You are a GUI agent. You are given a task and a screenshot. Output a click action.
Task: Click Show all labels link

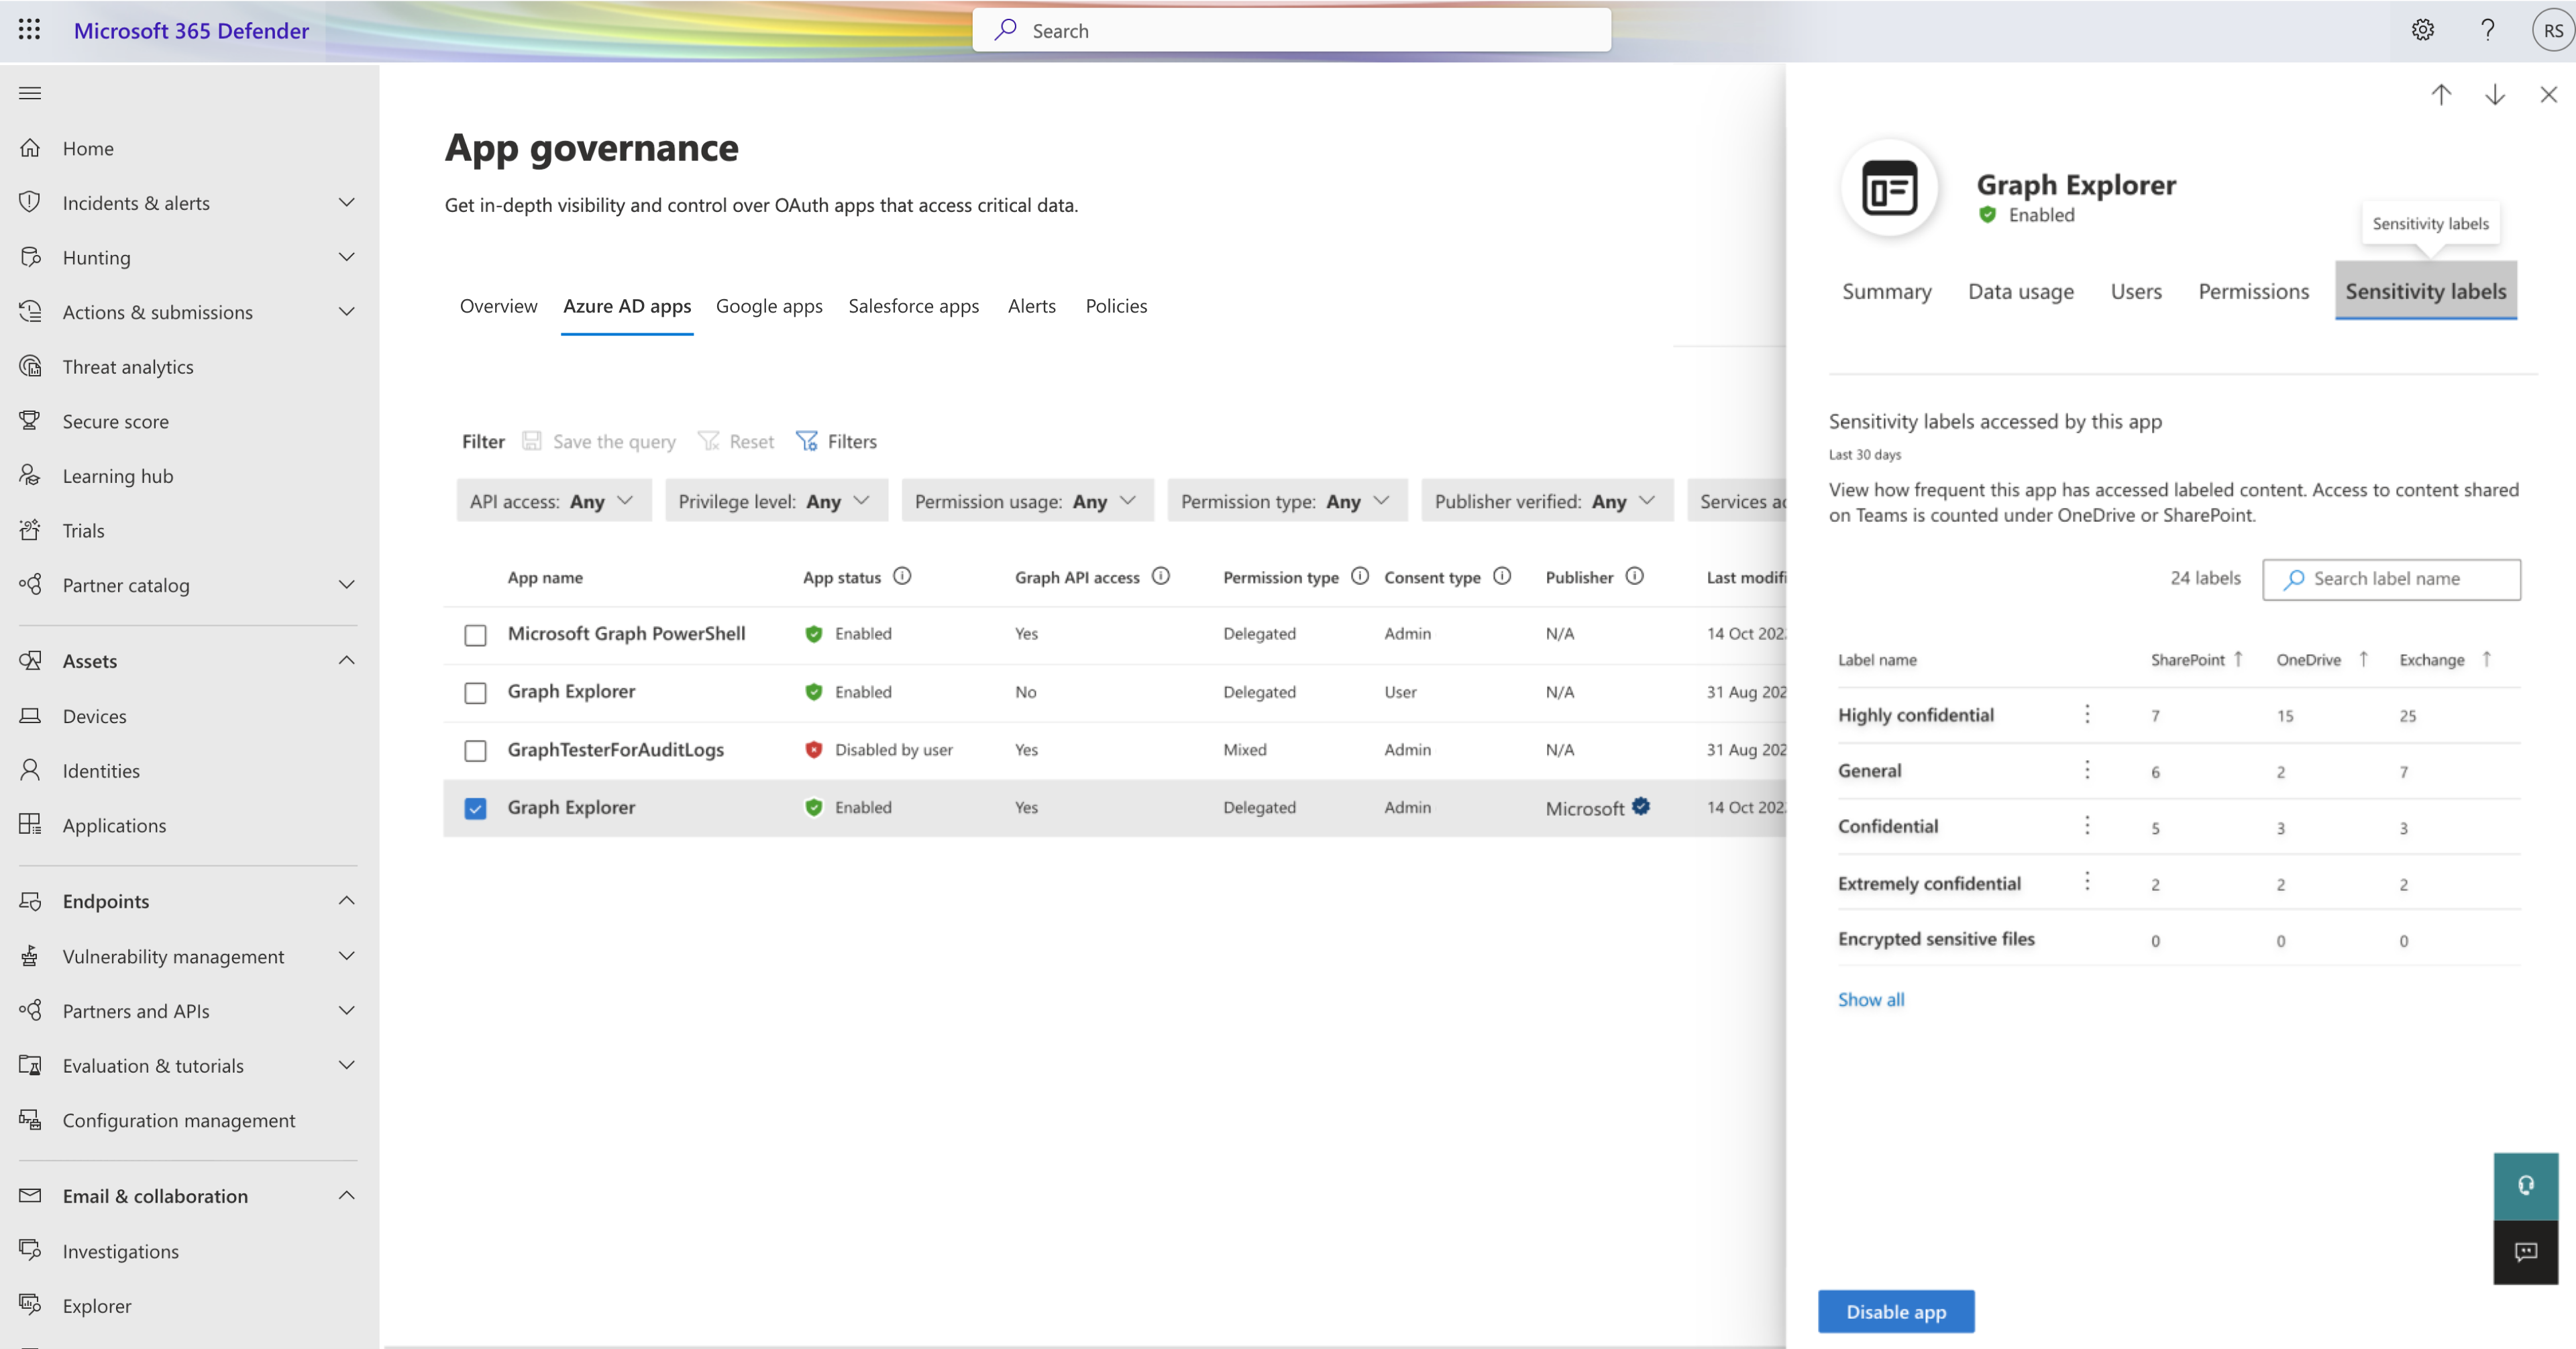click(1871, 1000)
